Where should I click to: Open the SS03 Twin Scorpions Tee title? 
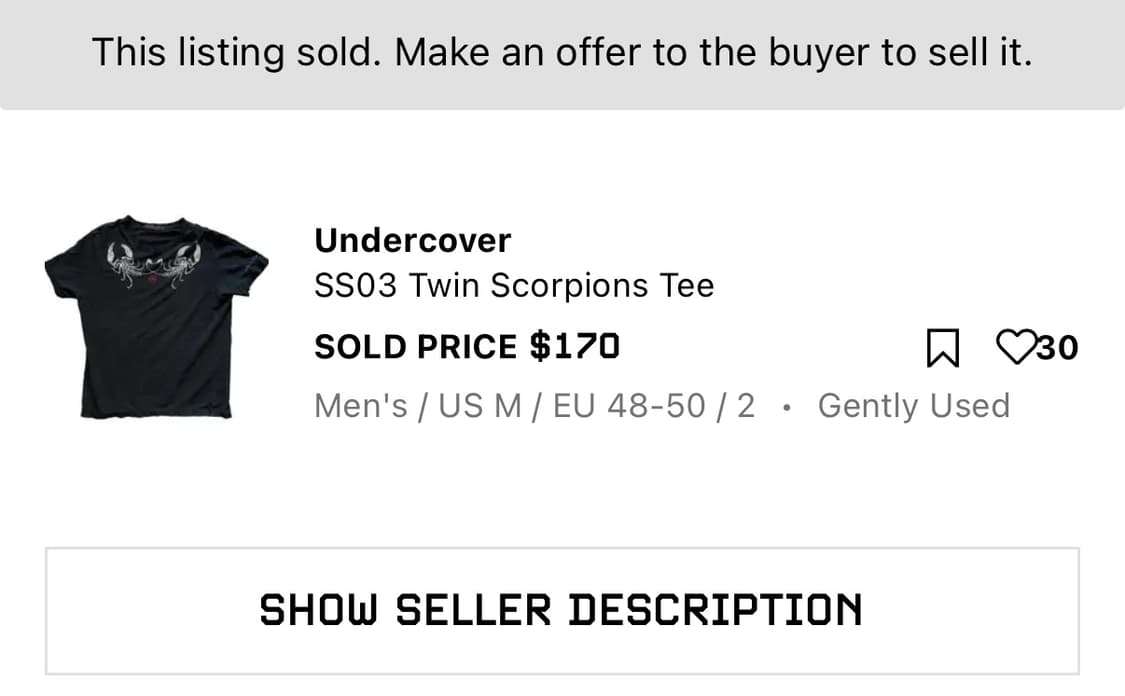[514, 286]
